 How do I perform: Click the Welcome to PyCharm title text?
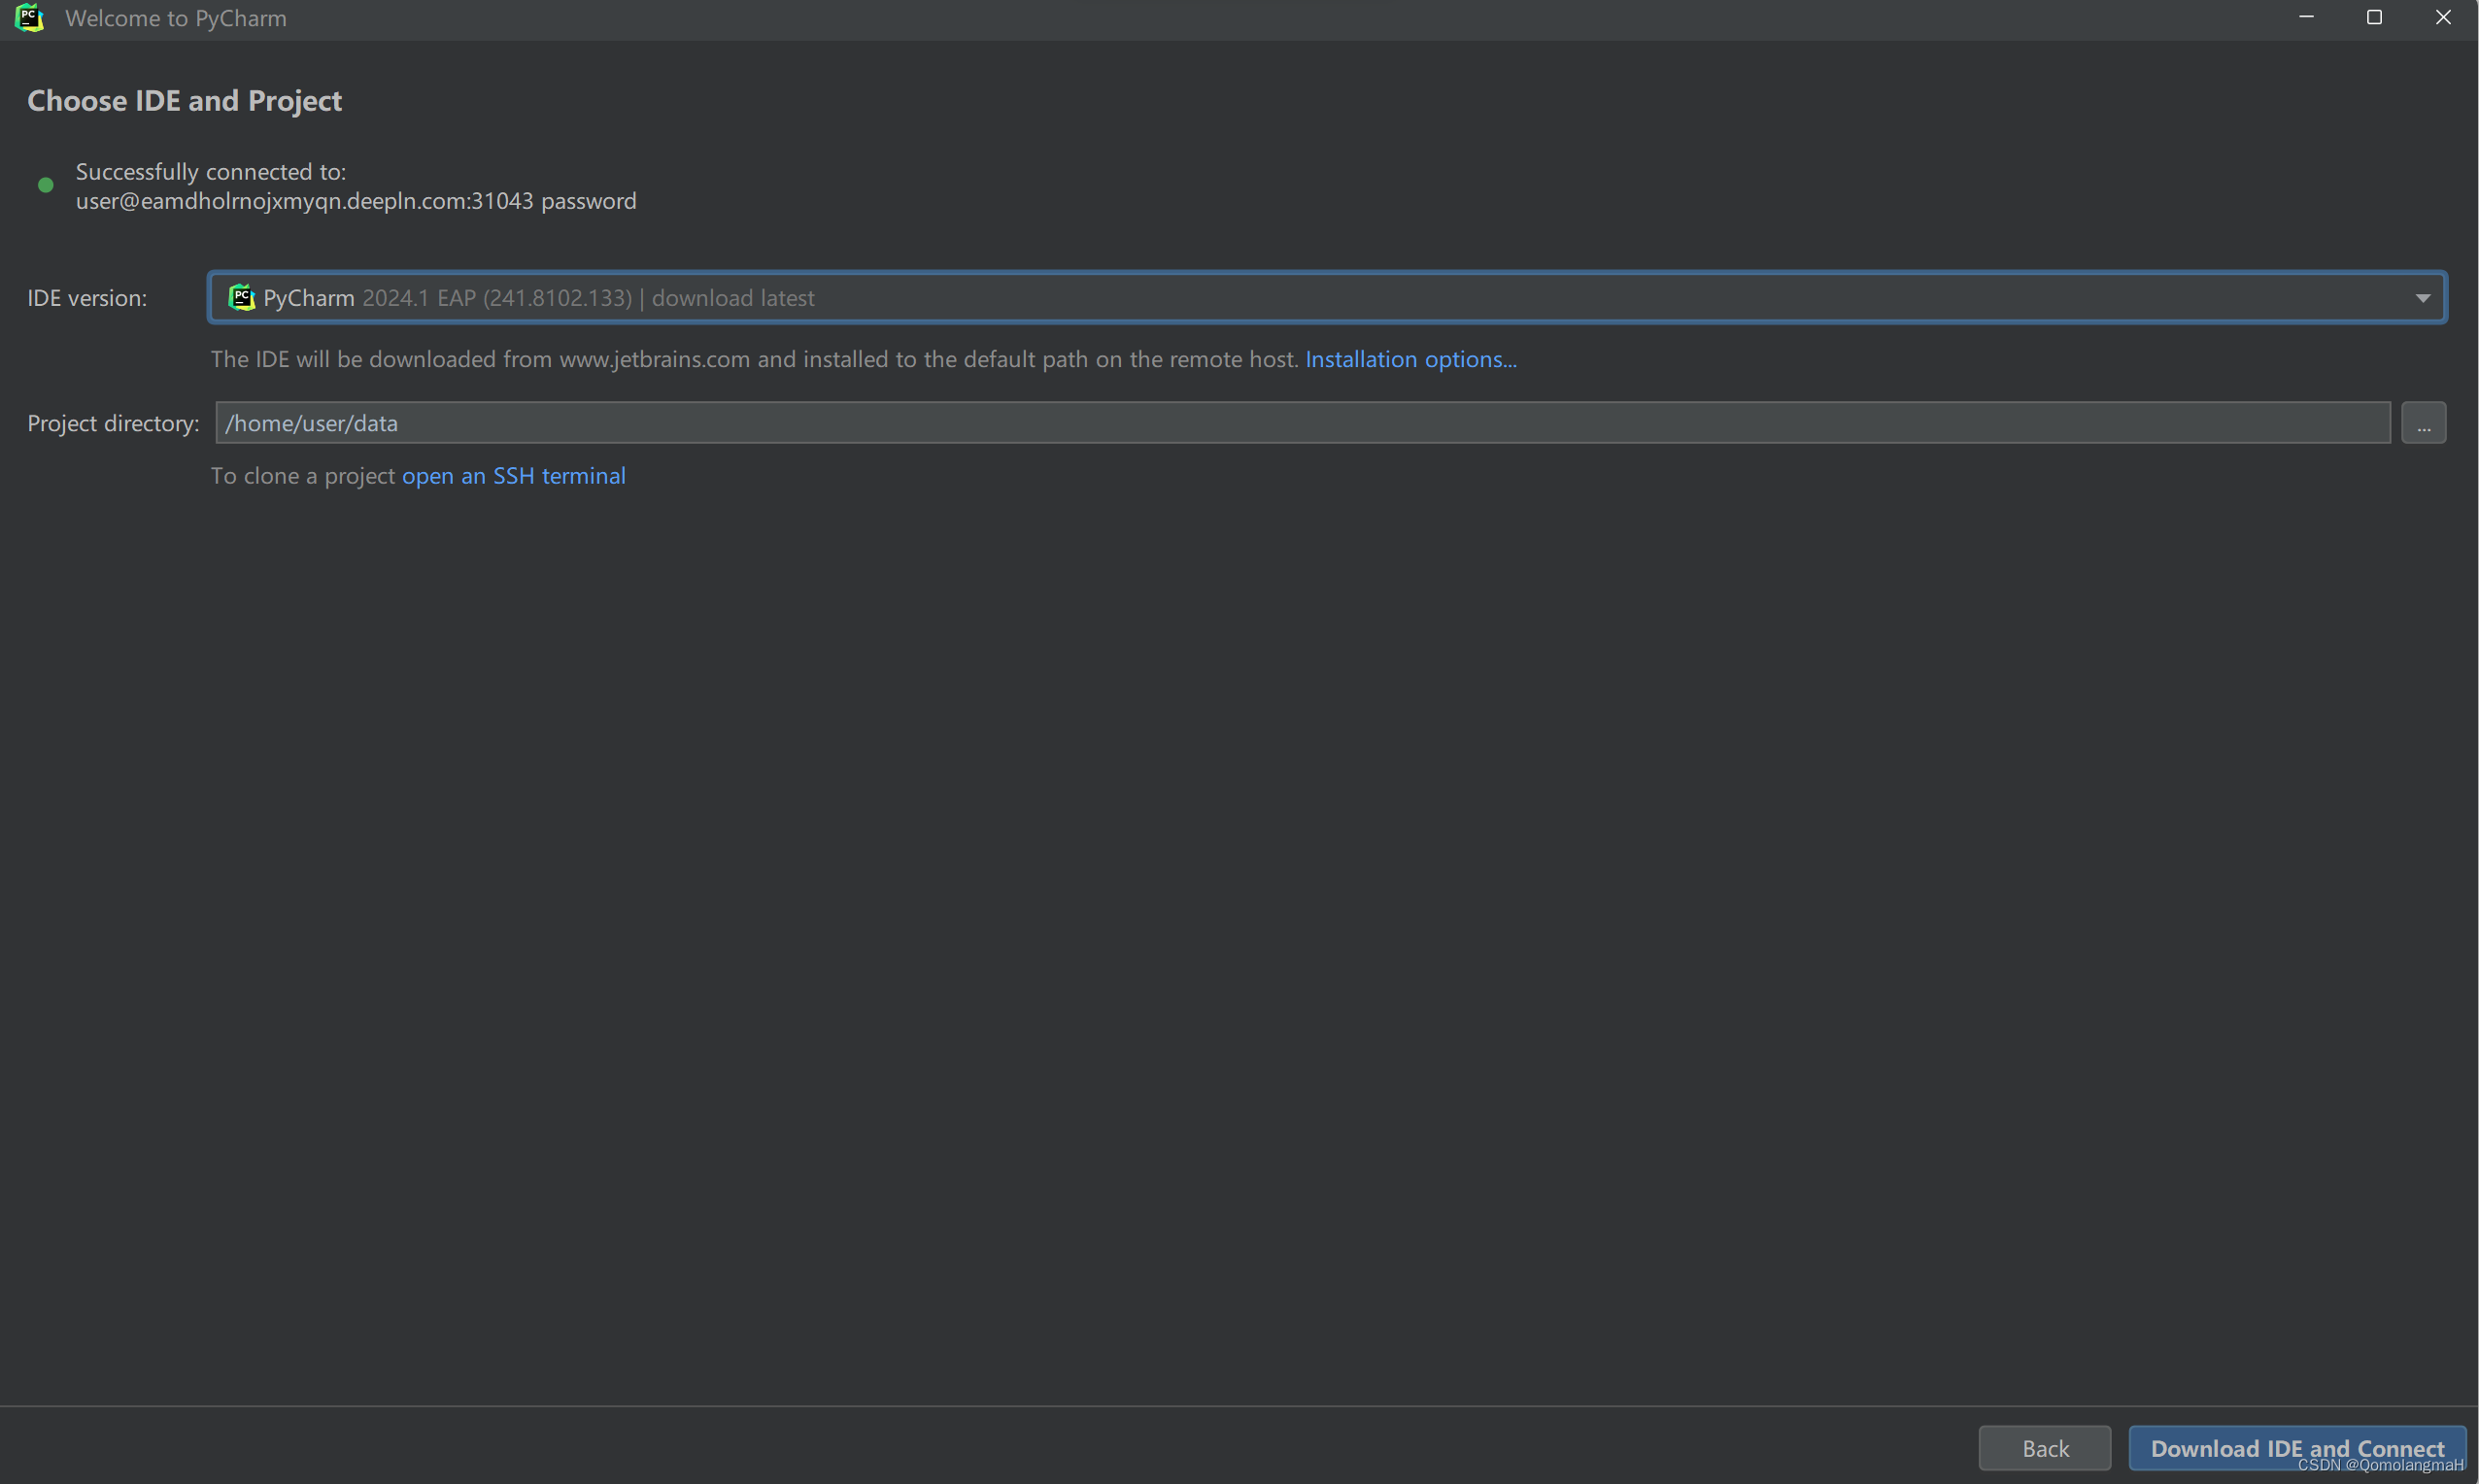pyautogui.click(x=176, y=18)
